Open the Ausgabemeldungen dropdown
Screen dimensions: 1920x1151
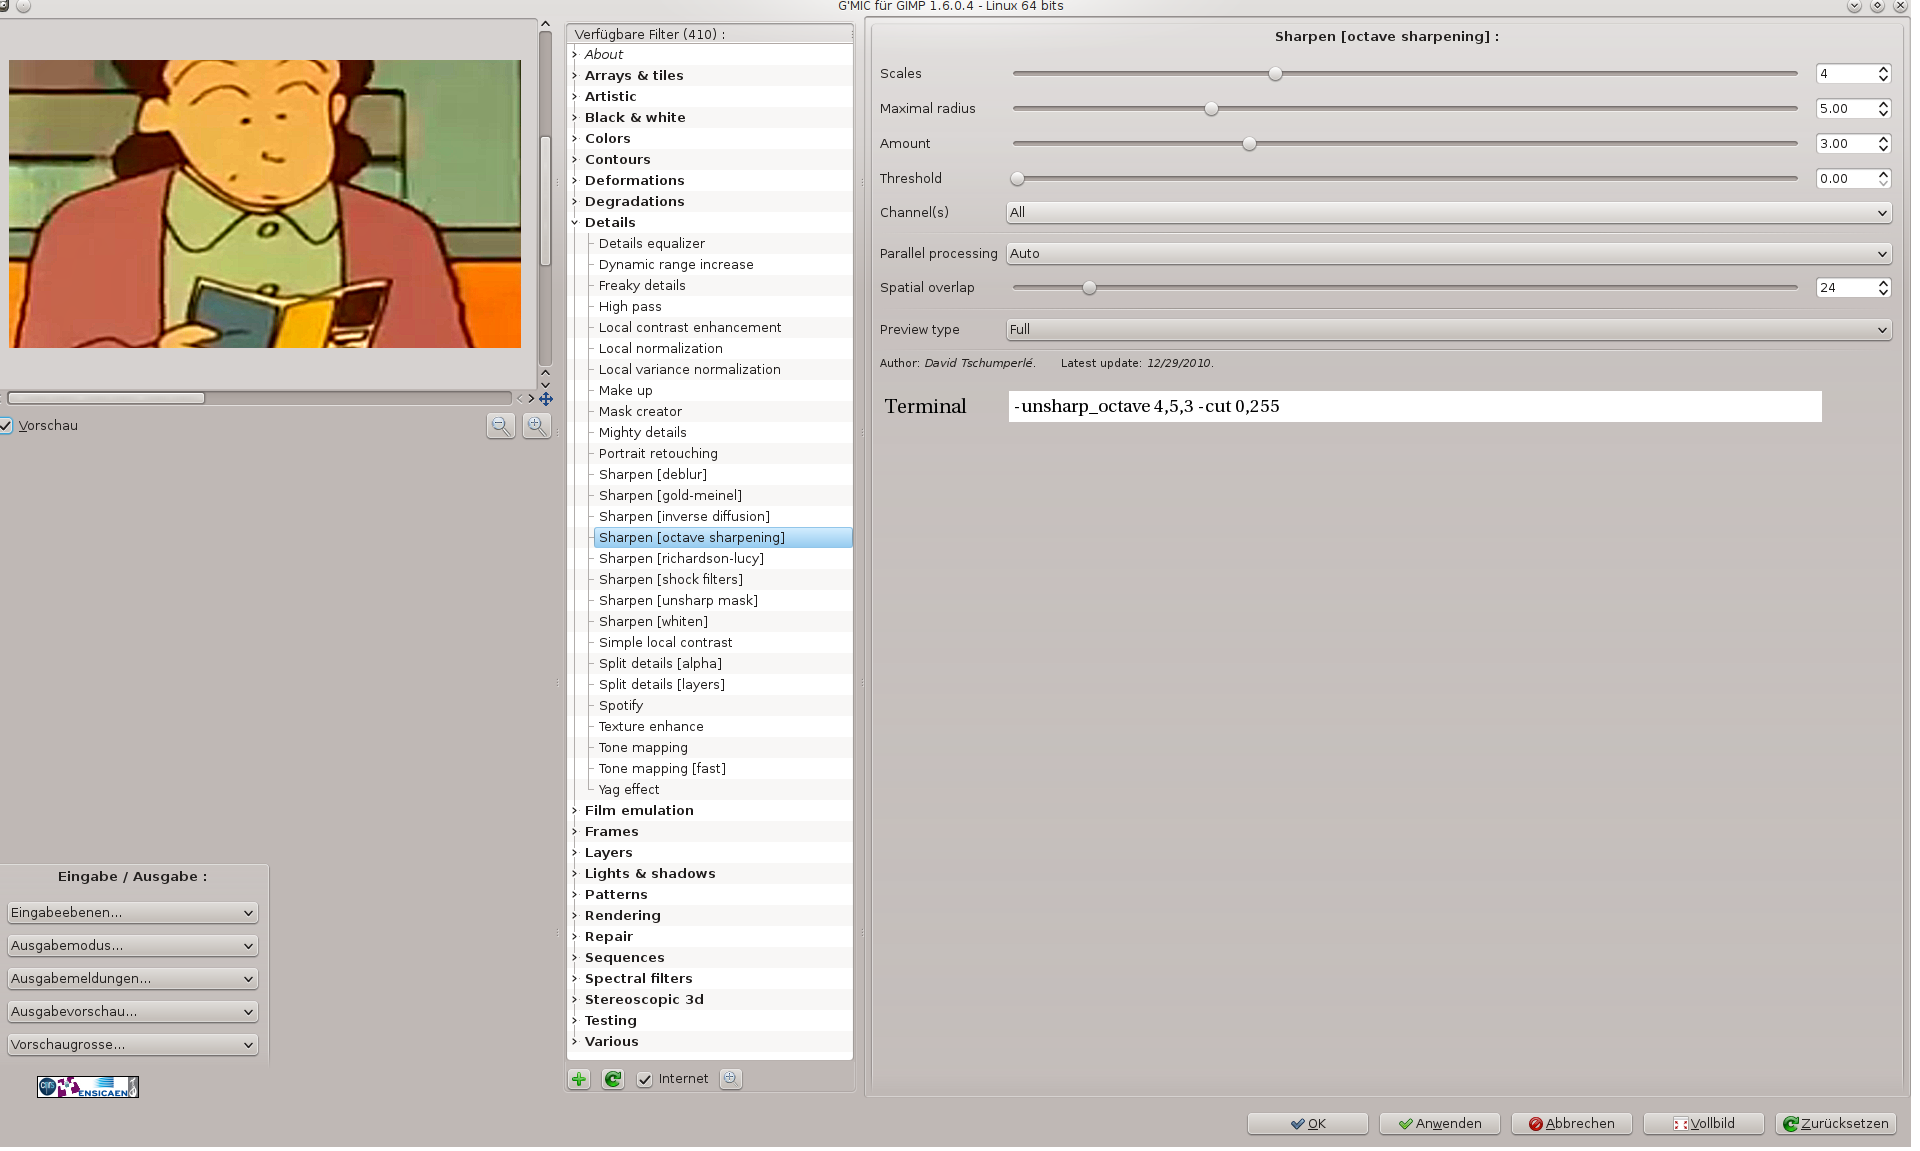[133, 979]
